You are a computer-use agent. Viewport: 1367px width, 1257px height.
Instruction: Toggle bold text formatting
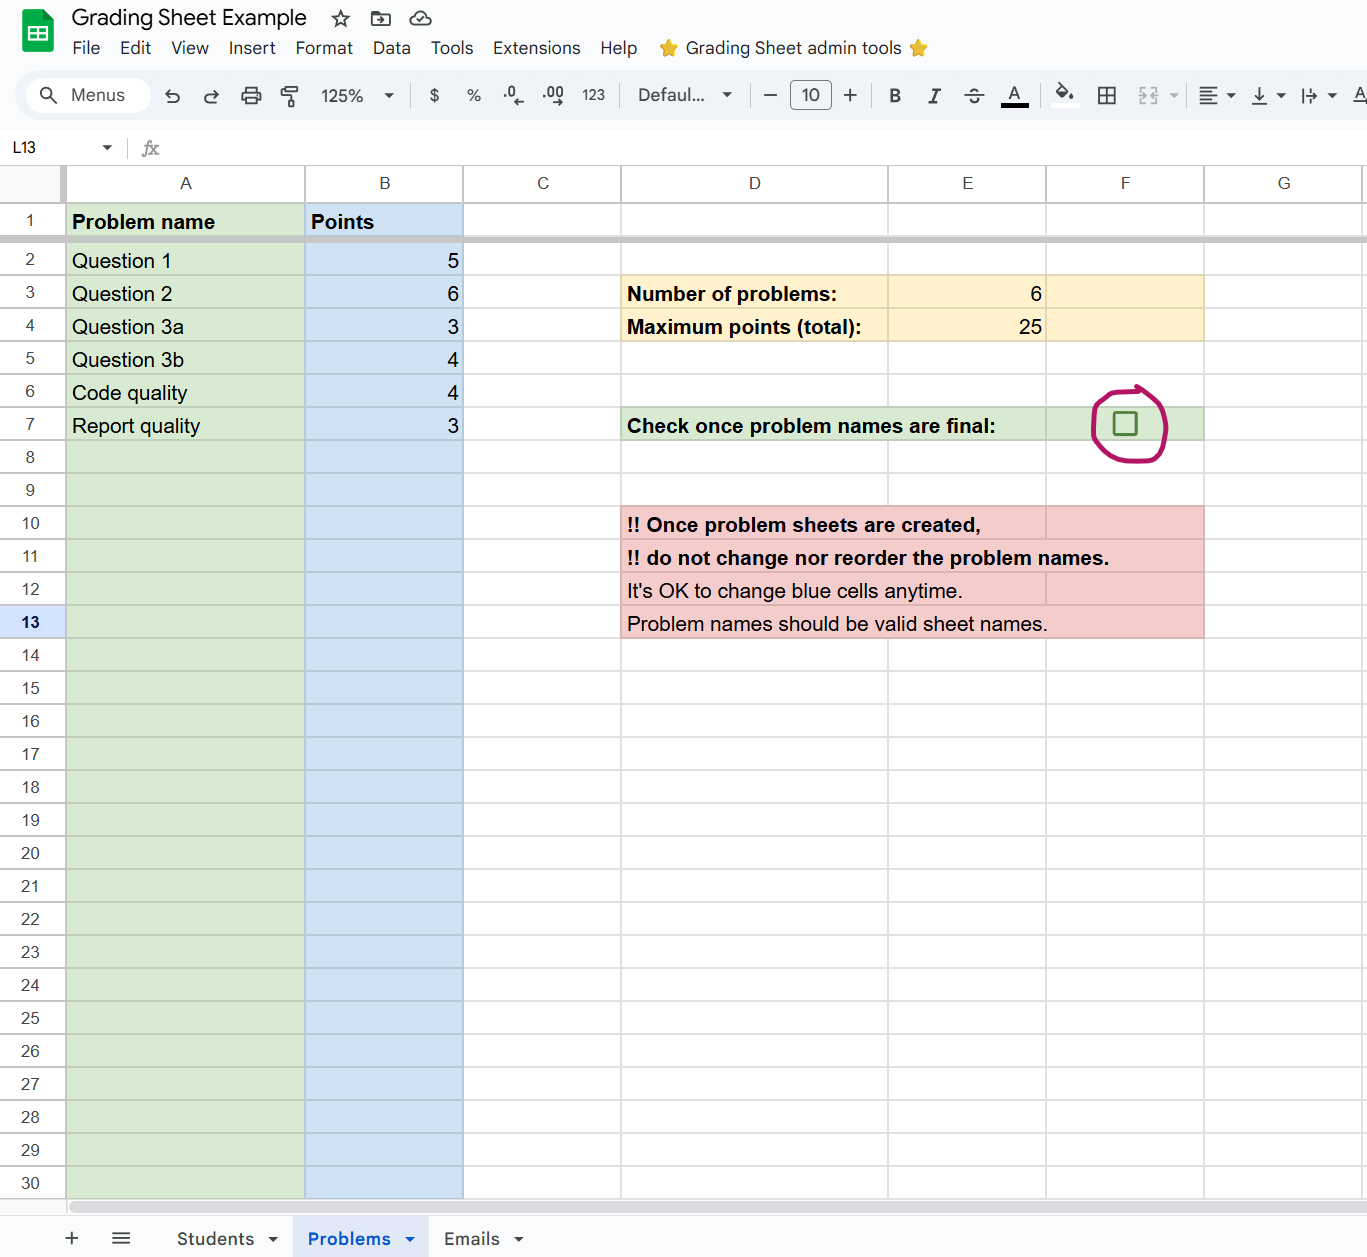(x=895, y=96)
